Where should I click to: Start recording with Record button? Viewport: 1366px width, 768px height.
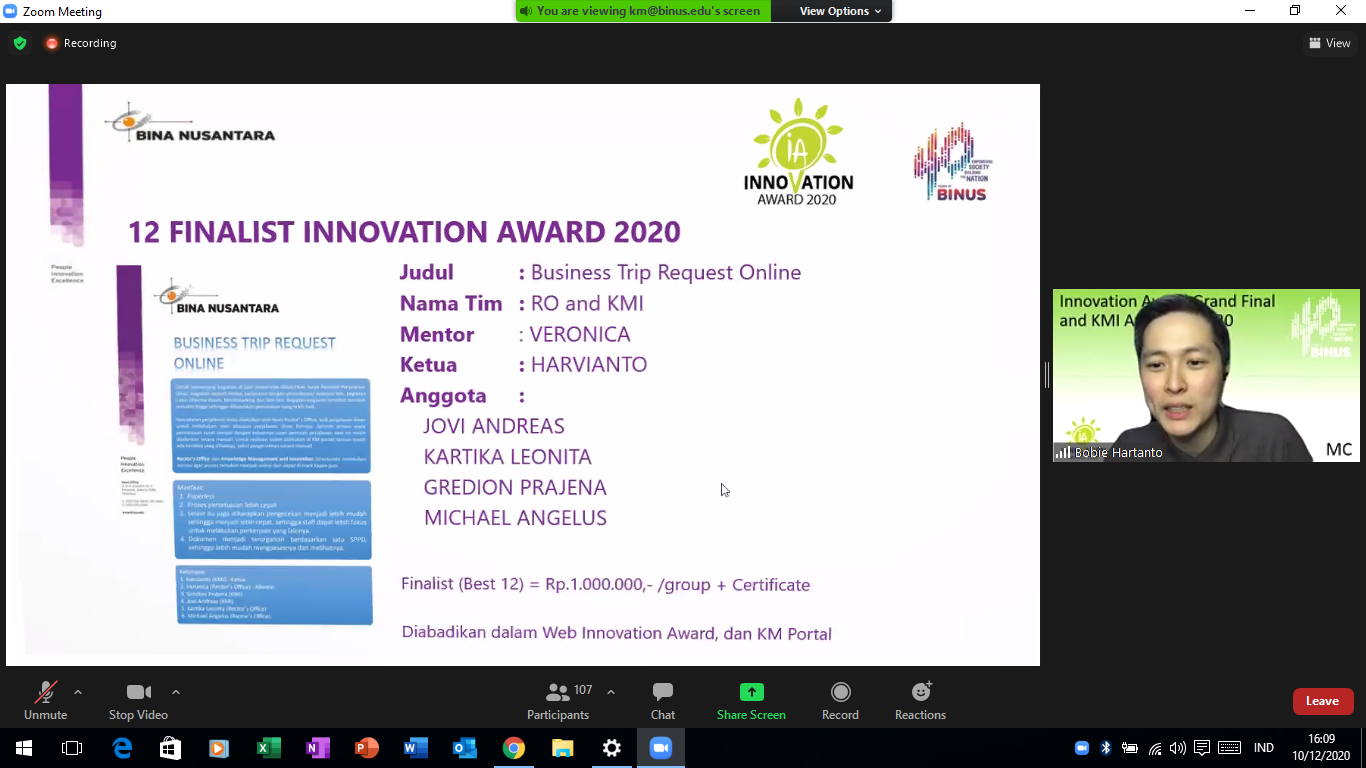pos(840,701)
